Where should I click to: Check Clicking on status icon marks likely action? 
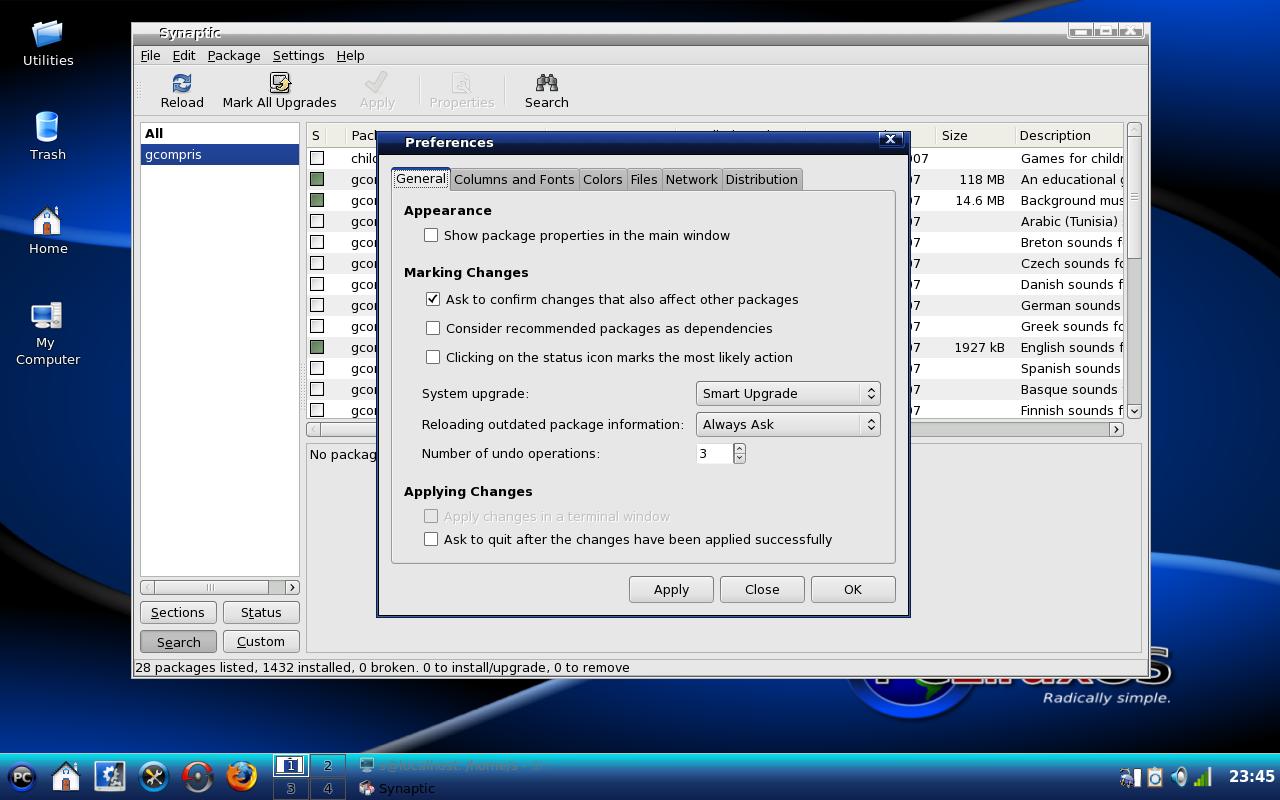point(433,357)
